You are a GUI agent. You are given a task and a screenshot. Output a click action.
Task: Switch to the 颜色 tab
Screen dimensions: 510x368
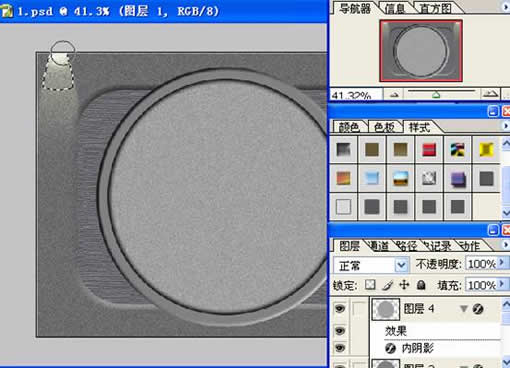point(349,127)
